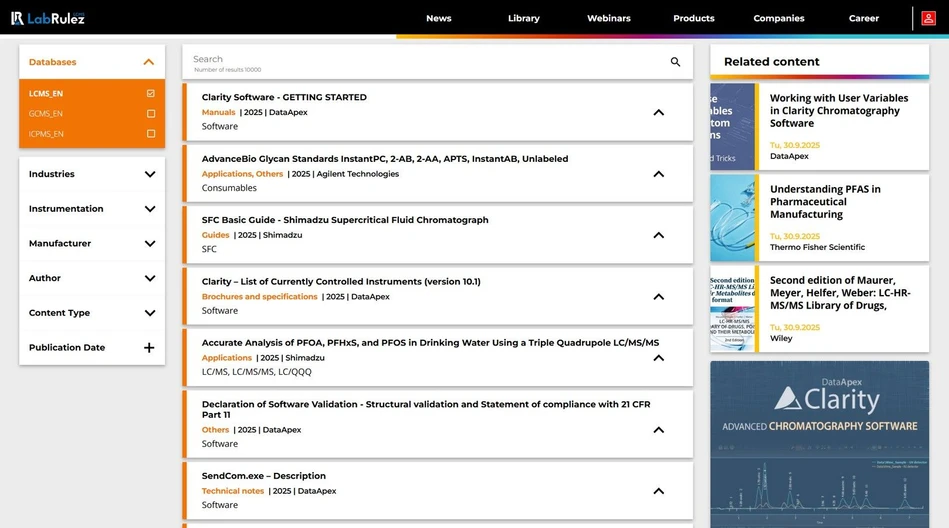This screenshot has height=528, width=949.
Task: Collapse the Clarity Software GETTING STARTED entry
Action: (x=658, y=112)
